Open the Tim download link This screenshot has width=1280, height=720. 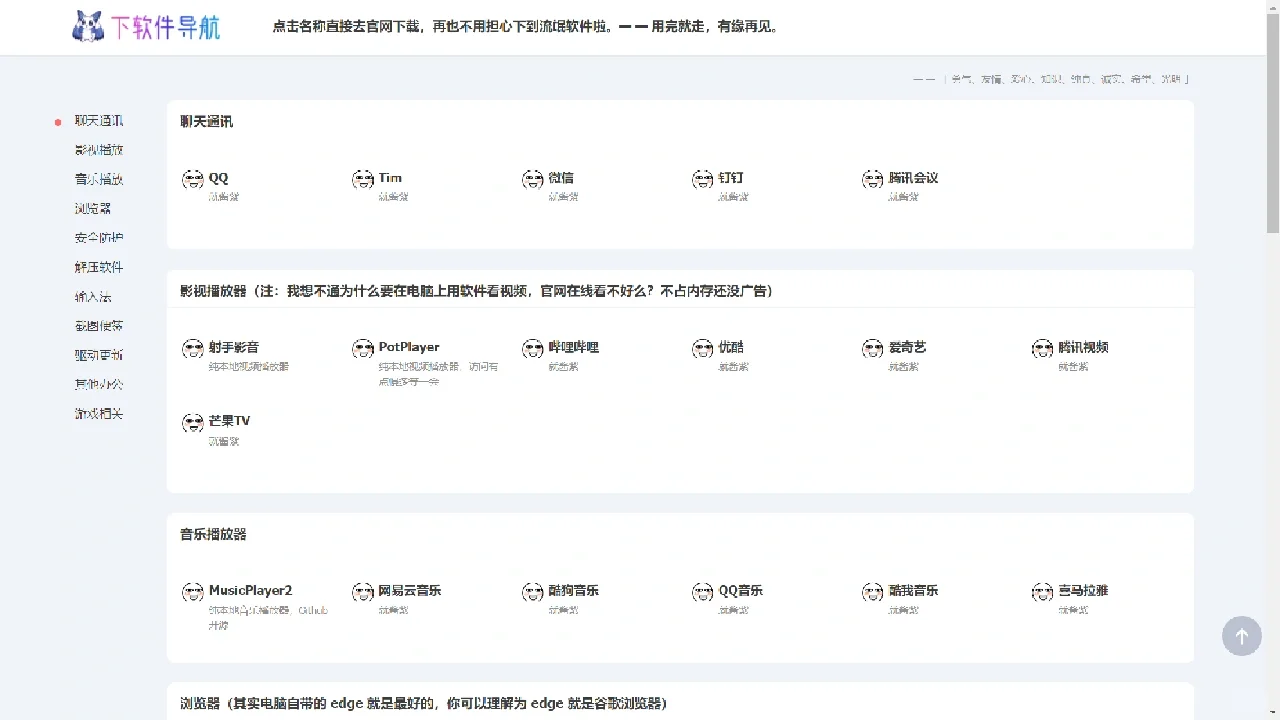click(x=389, y=177)
